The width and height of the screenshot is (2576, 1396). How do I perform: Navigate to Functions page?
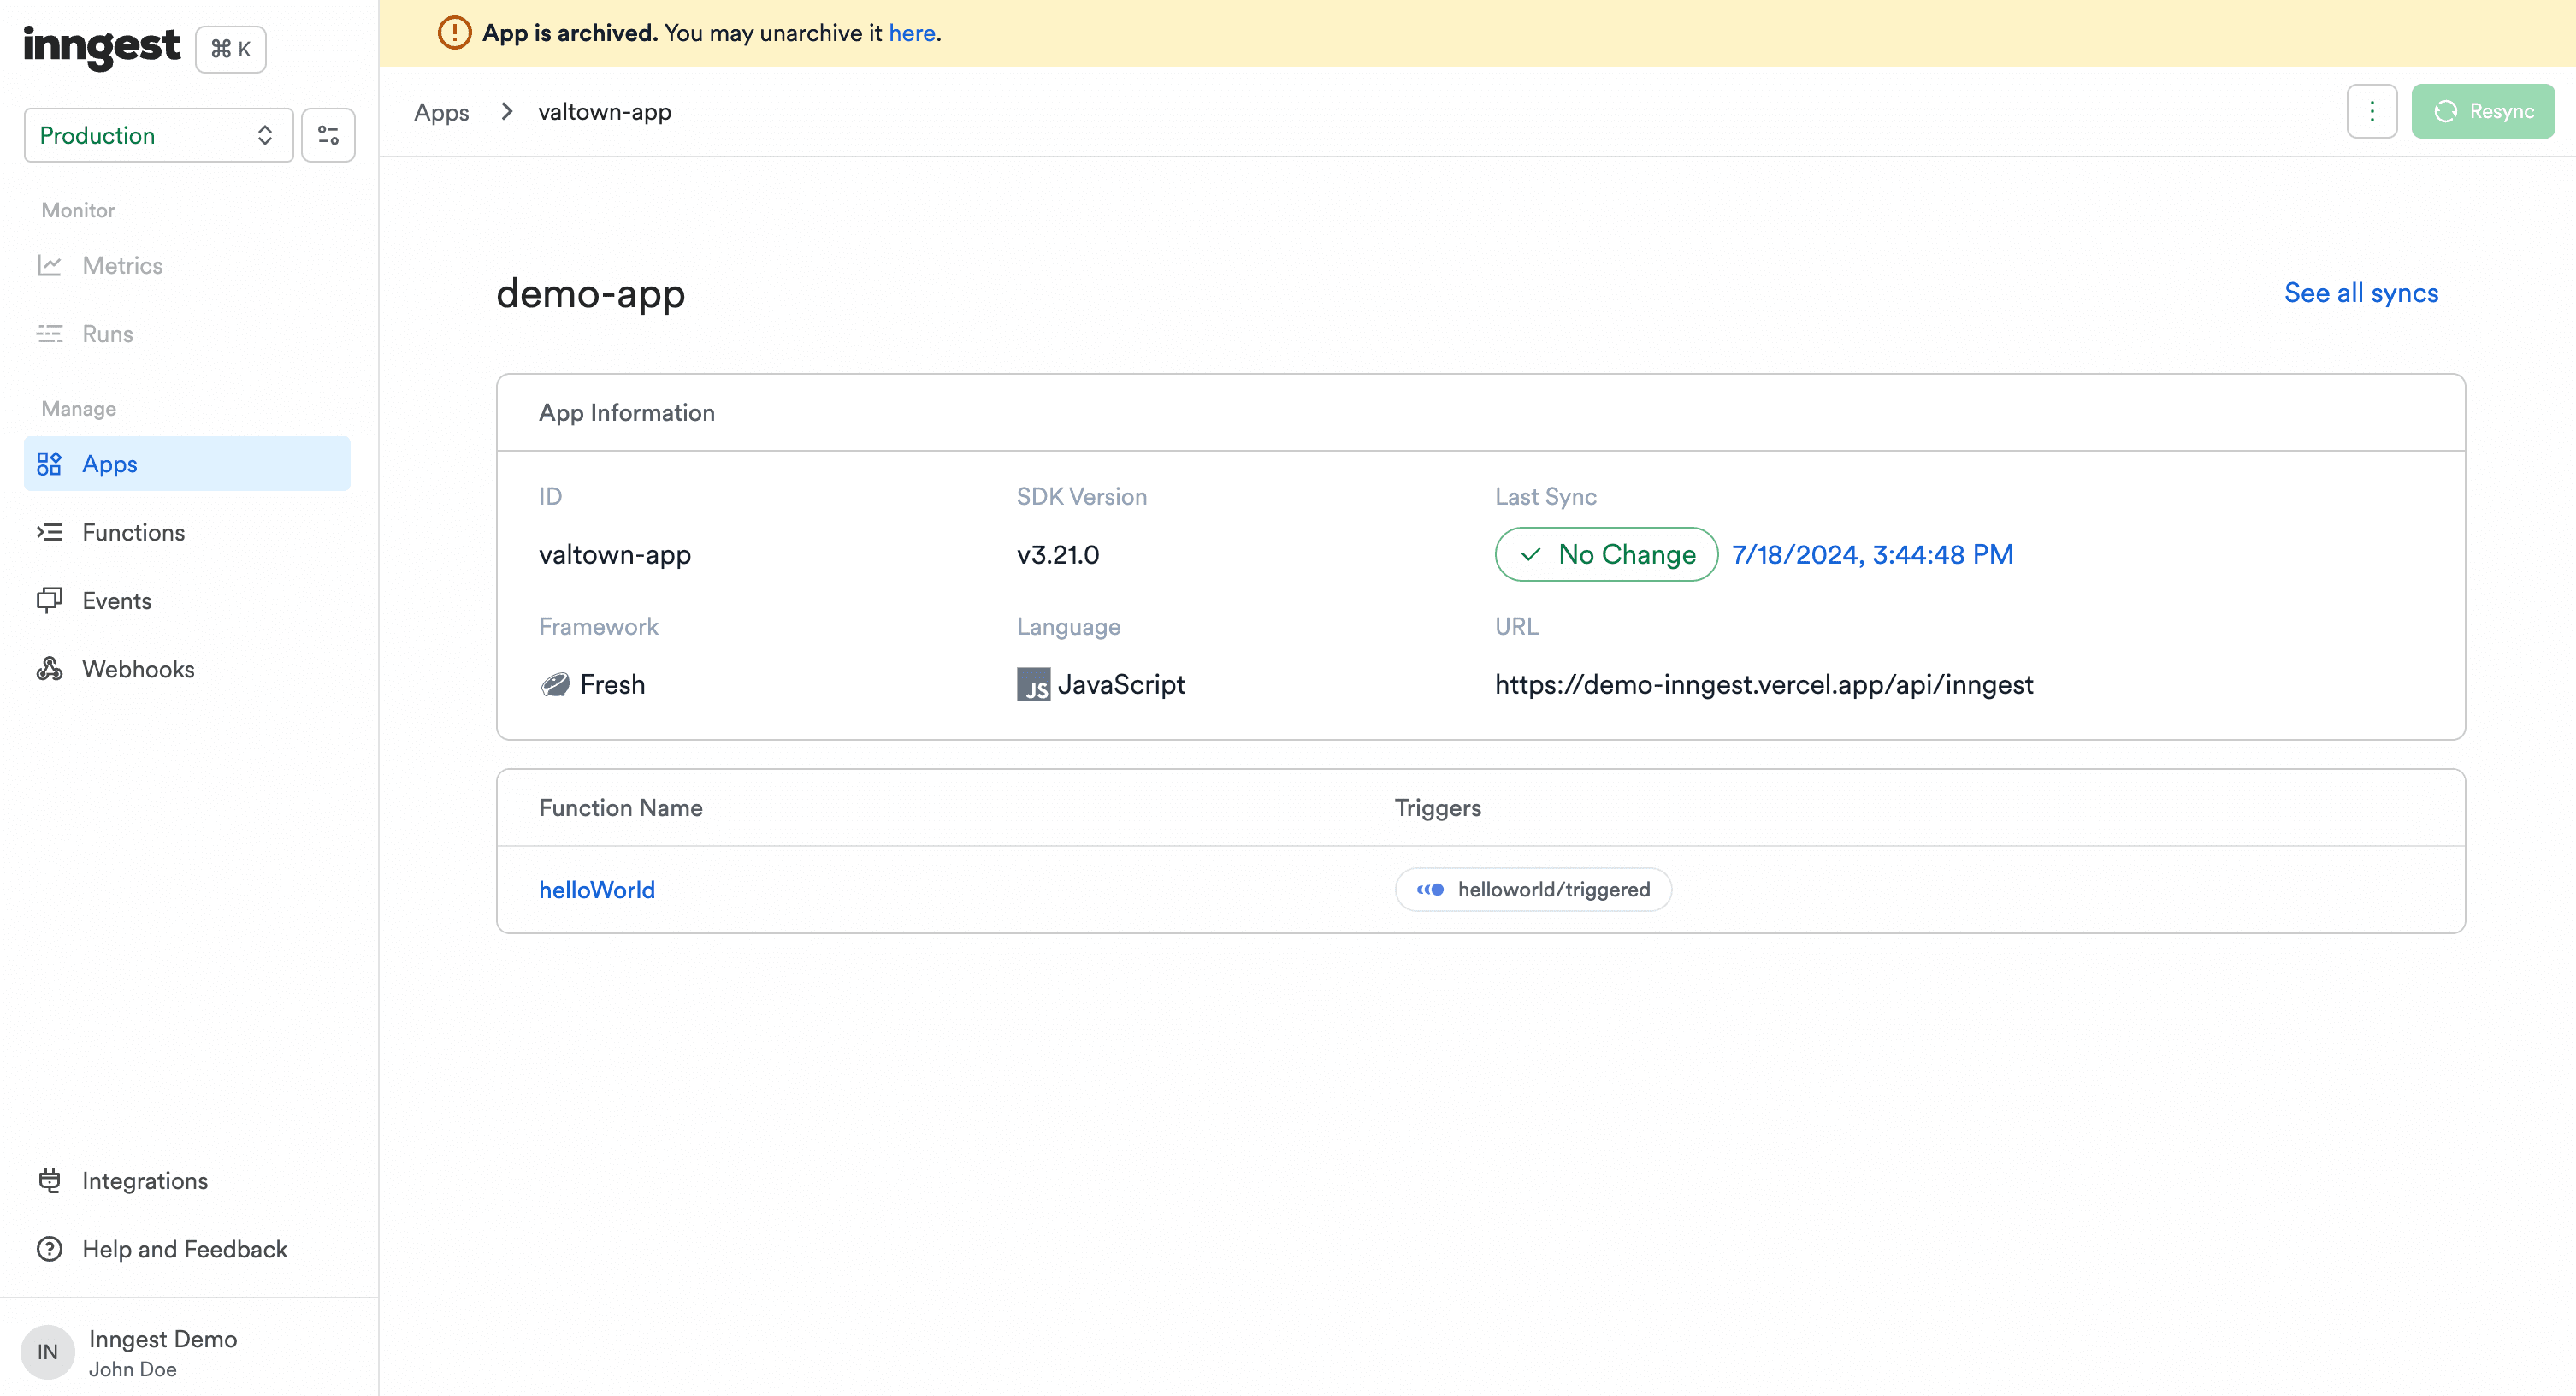pos(133,532)
